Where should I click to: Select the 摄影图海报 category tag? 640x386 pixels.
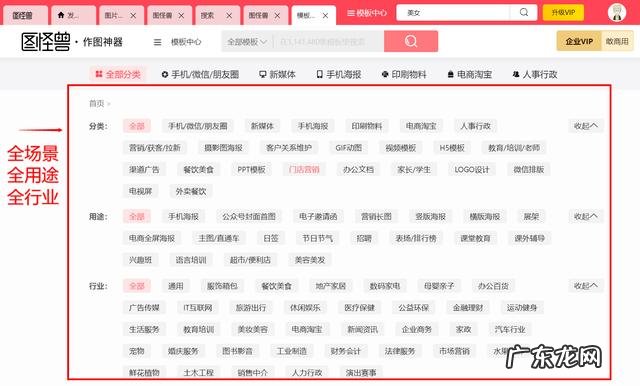click(x=223, y=148)
